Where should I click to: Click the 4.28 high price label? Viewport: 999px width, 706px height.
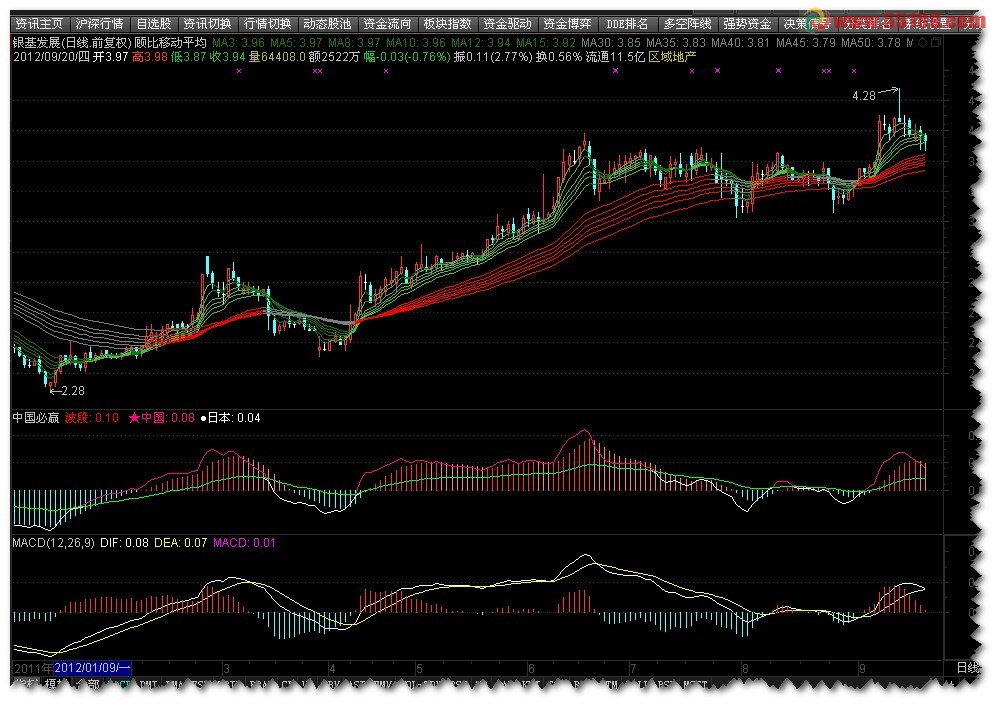pos(864,96)
